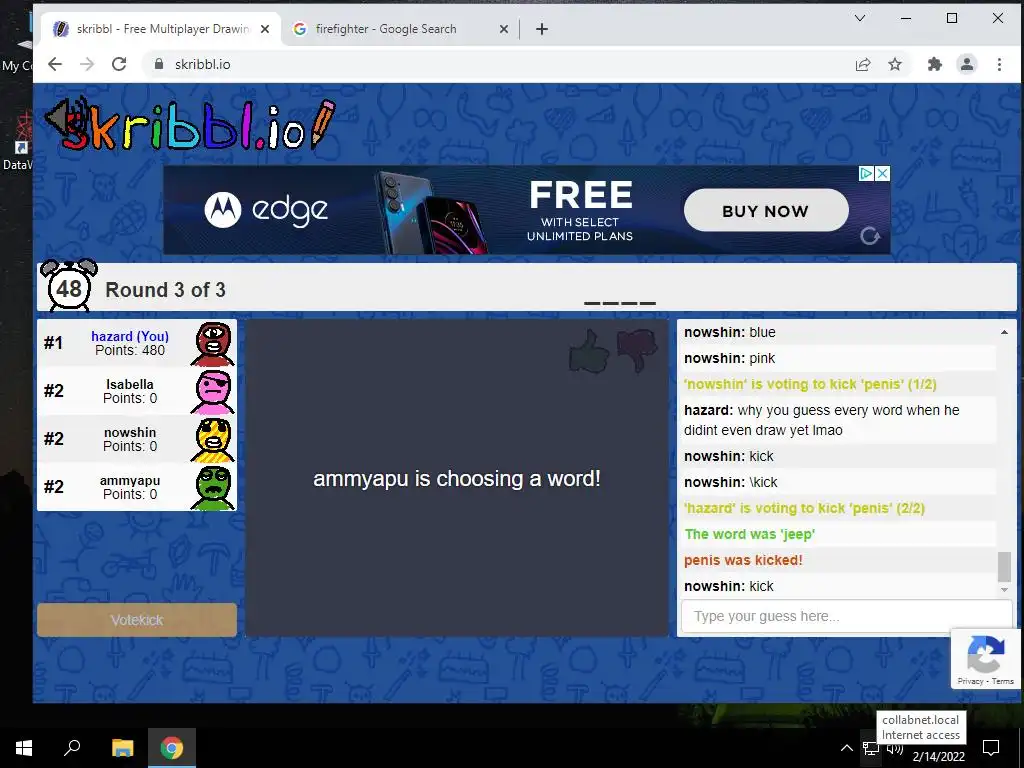Open reCAPTCHA Privacy link
The image size is (1024, 768).
tap(970, 681)
